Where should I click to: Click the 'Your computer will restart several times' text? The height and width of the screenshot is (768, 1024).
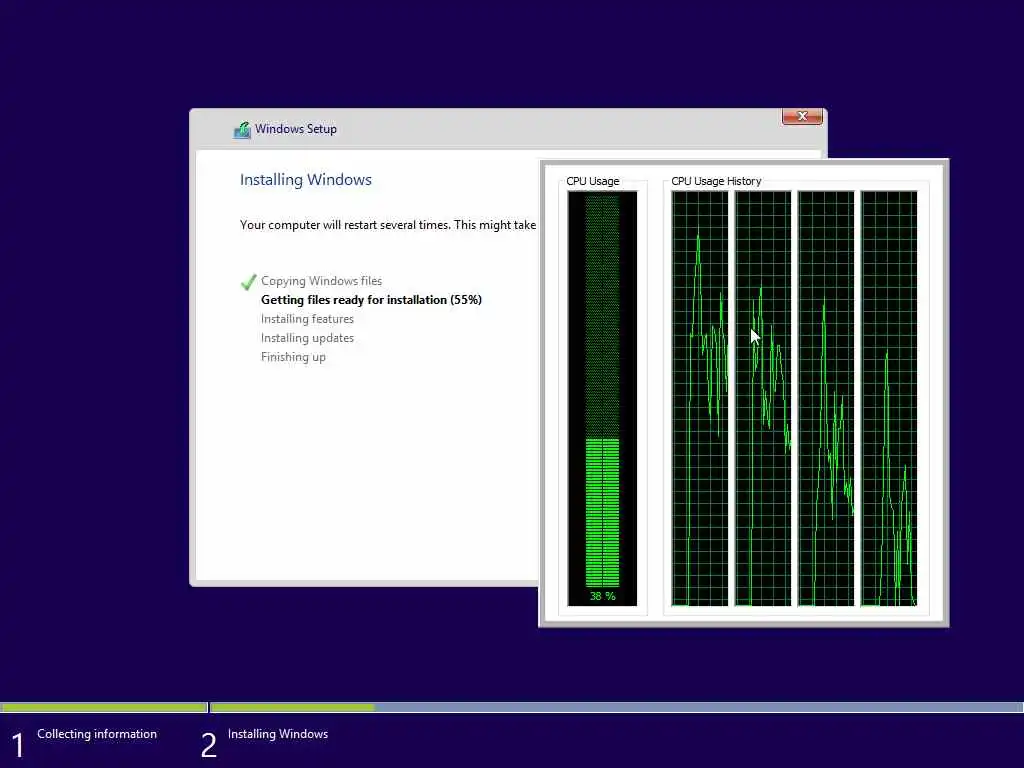(x=388, y=225)
